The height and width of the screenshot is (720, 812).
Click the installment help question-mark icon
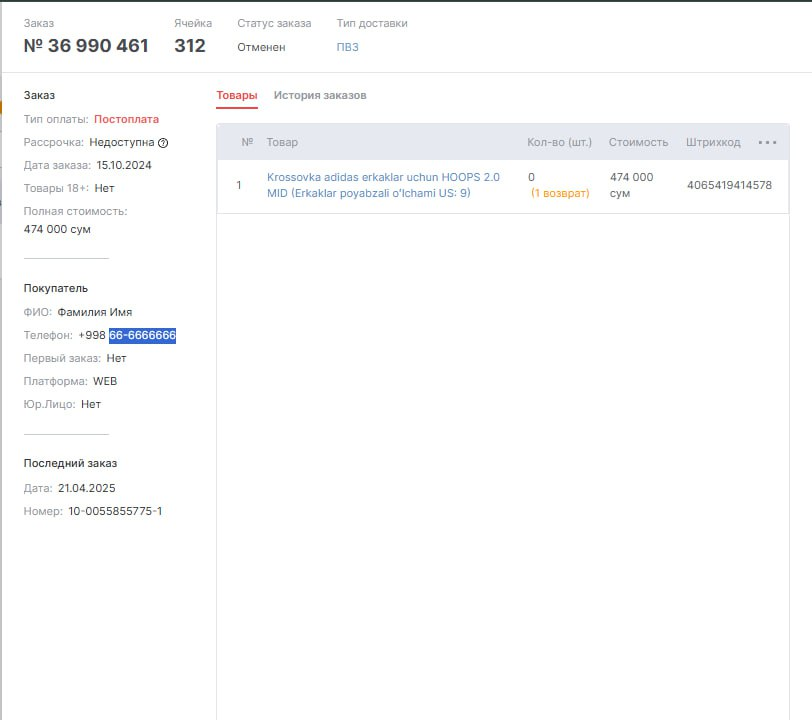click(x=163, y=143)
